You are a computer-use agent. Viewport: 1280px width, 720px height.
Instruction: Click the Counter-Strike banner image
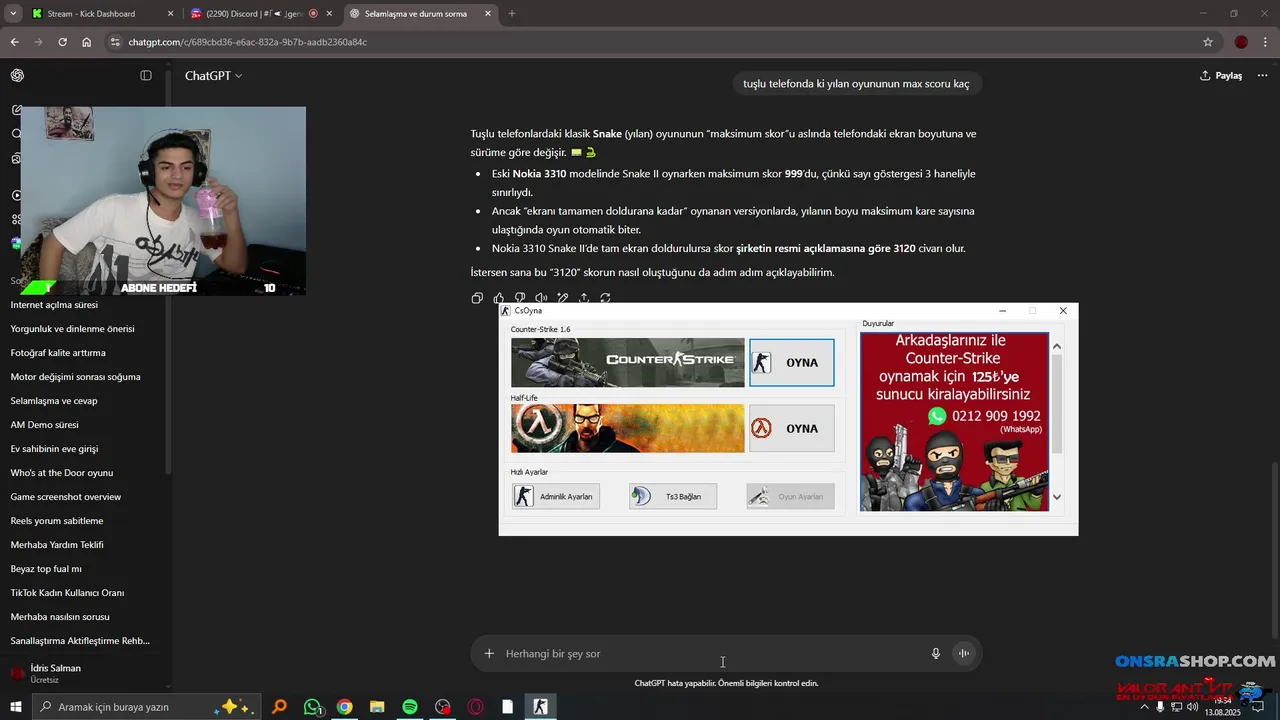coord(628,362)
